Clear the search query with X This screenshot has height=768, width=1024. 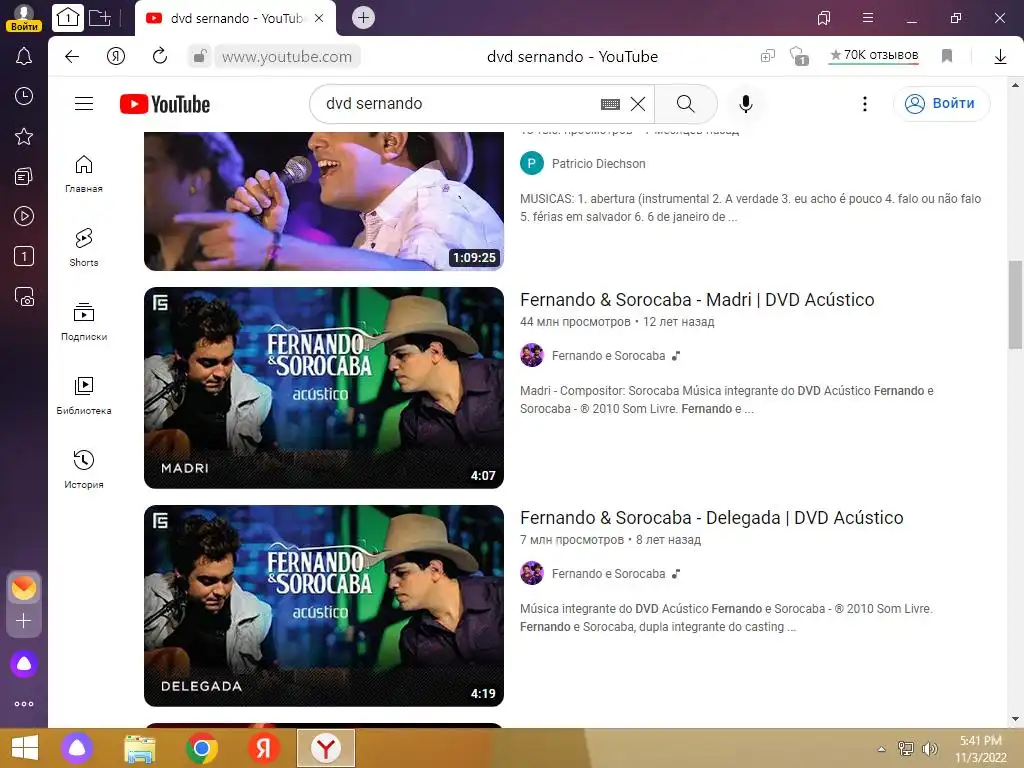638,104
